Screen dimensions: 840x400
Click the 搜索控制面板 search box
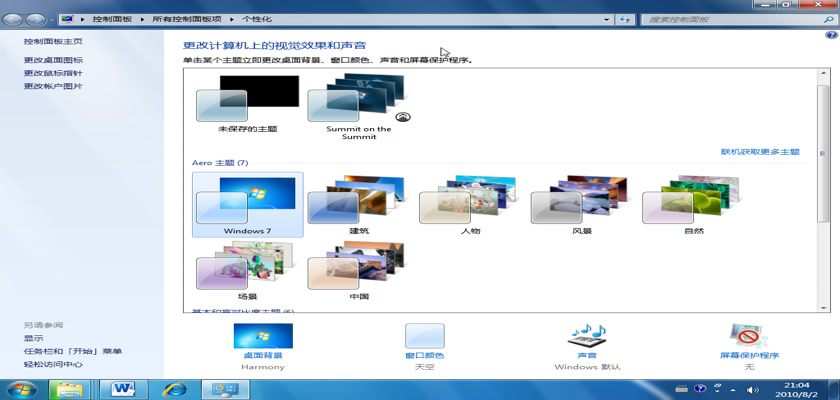(x=730, y=19)
